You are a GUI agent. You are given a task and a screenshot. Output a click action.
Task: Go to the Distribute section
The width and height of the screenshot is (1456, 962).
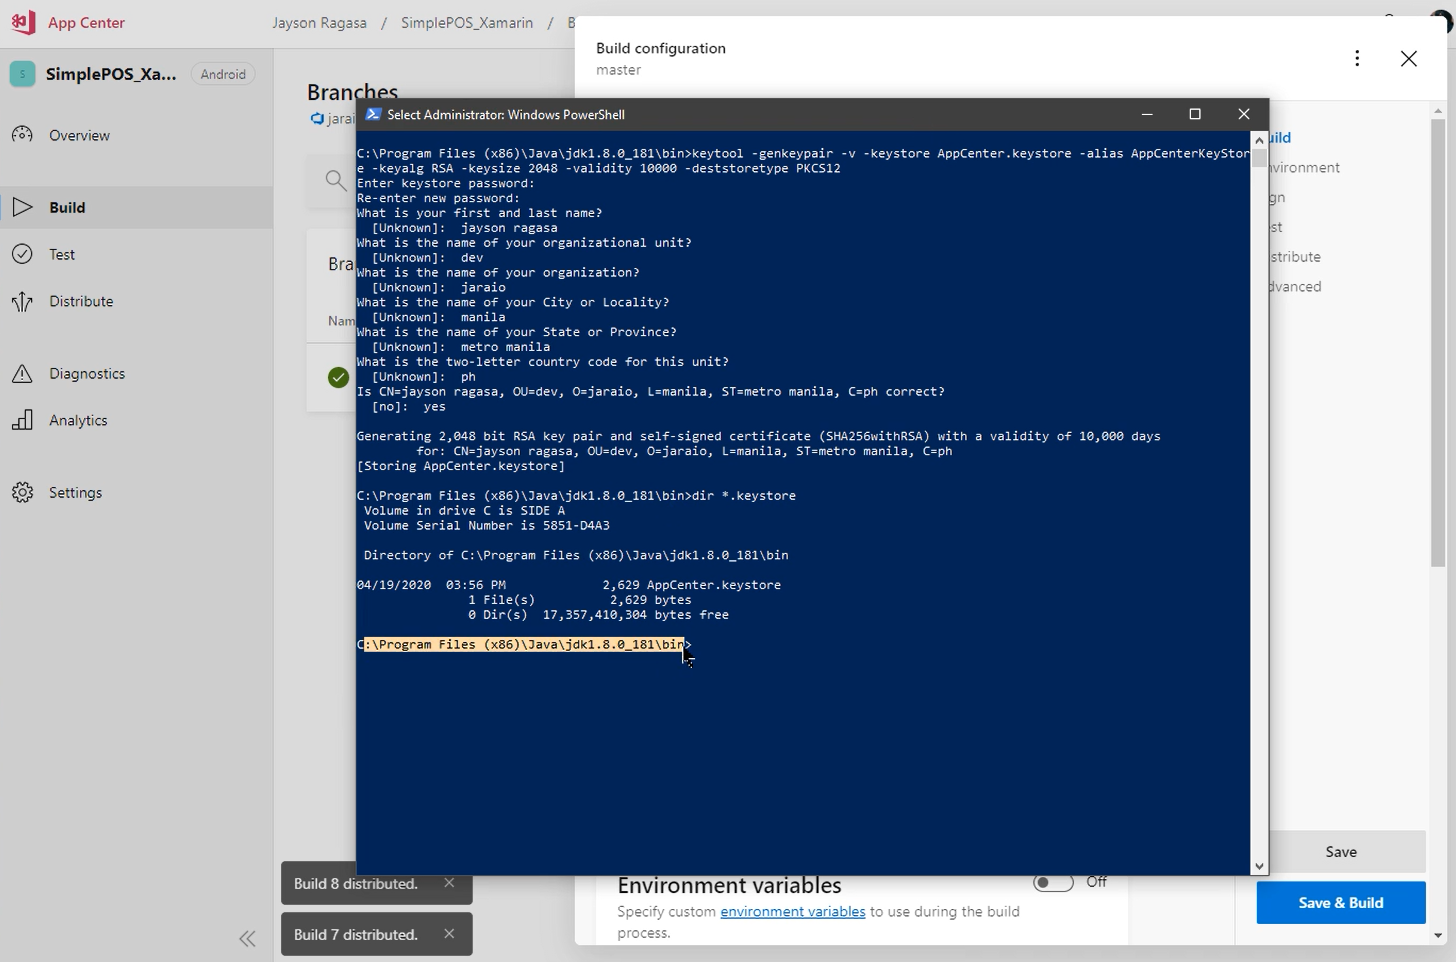81,301
